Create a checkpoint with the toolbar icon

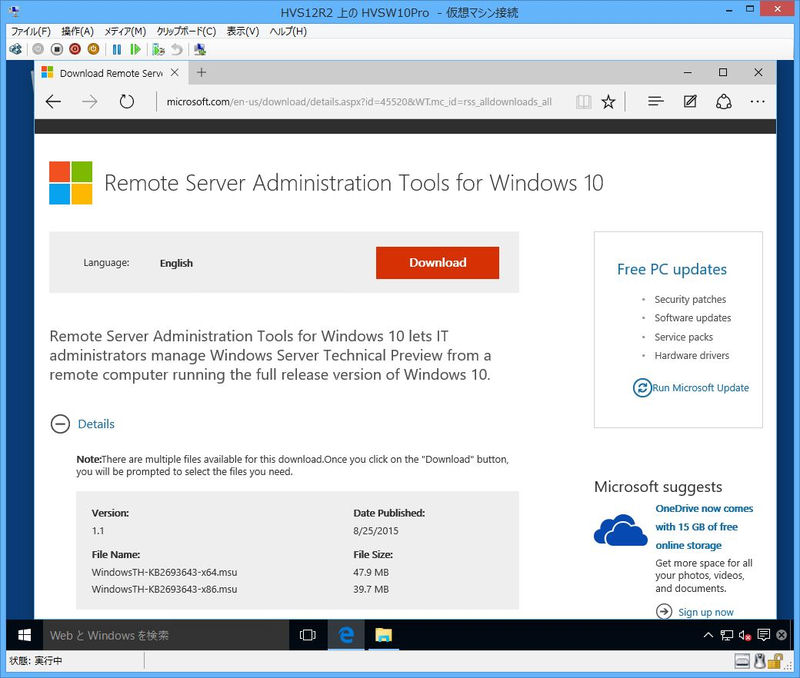point(159,49)
